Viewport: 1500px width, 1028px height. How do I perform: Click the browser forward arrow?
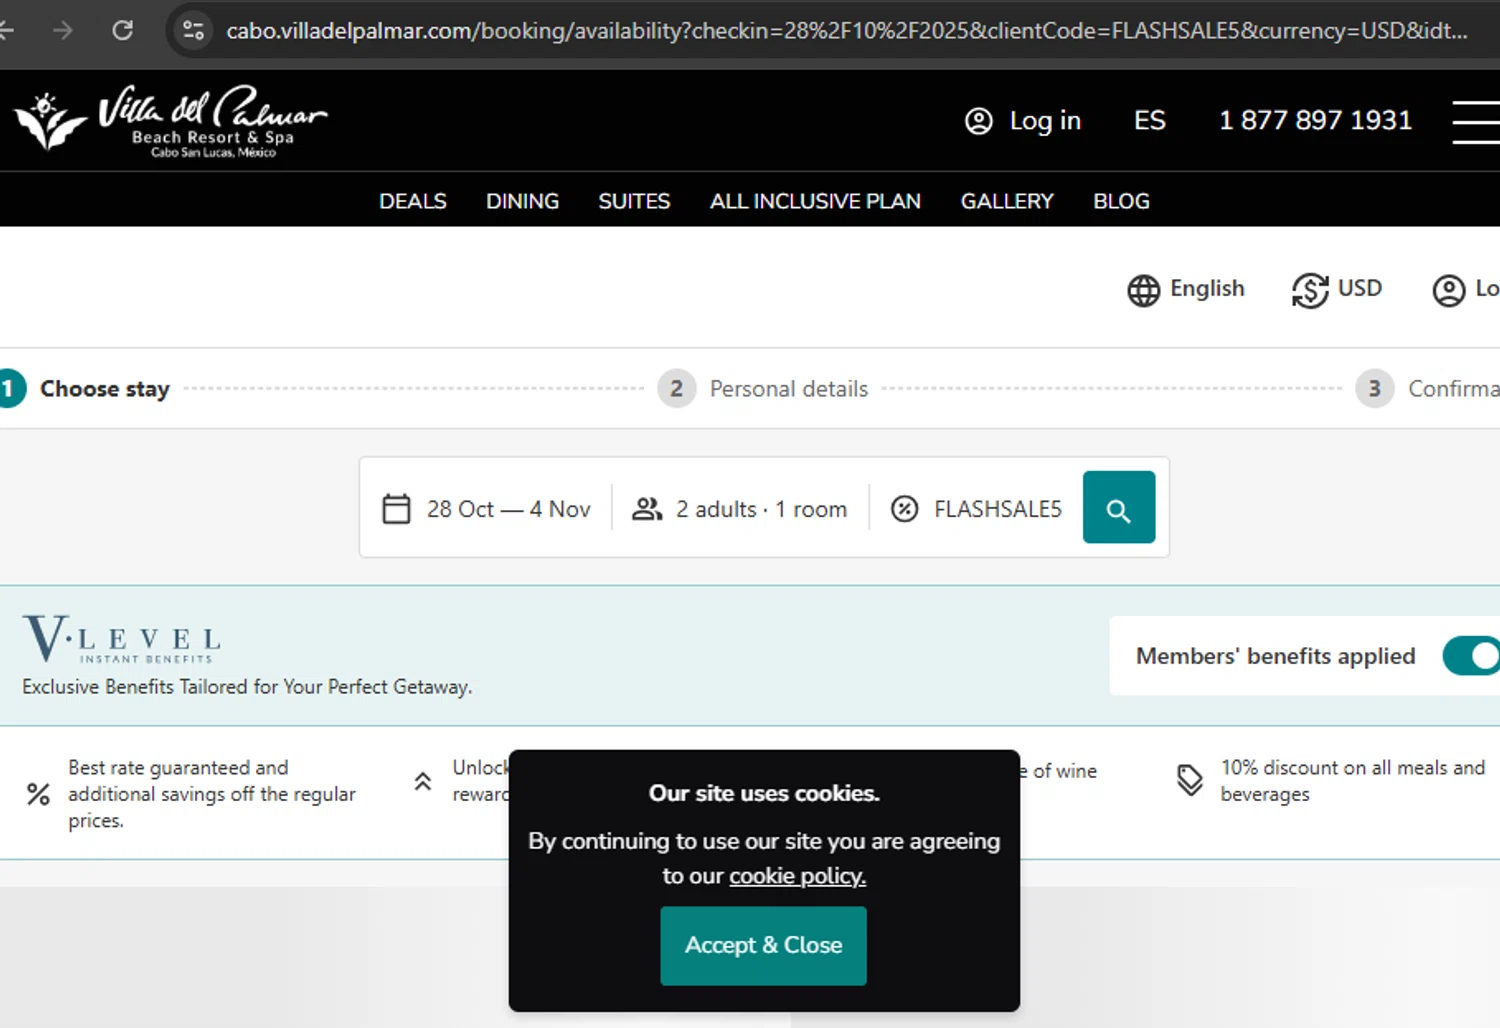point(63,30)
